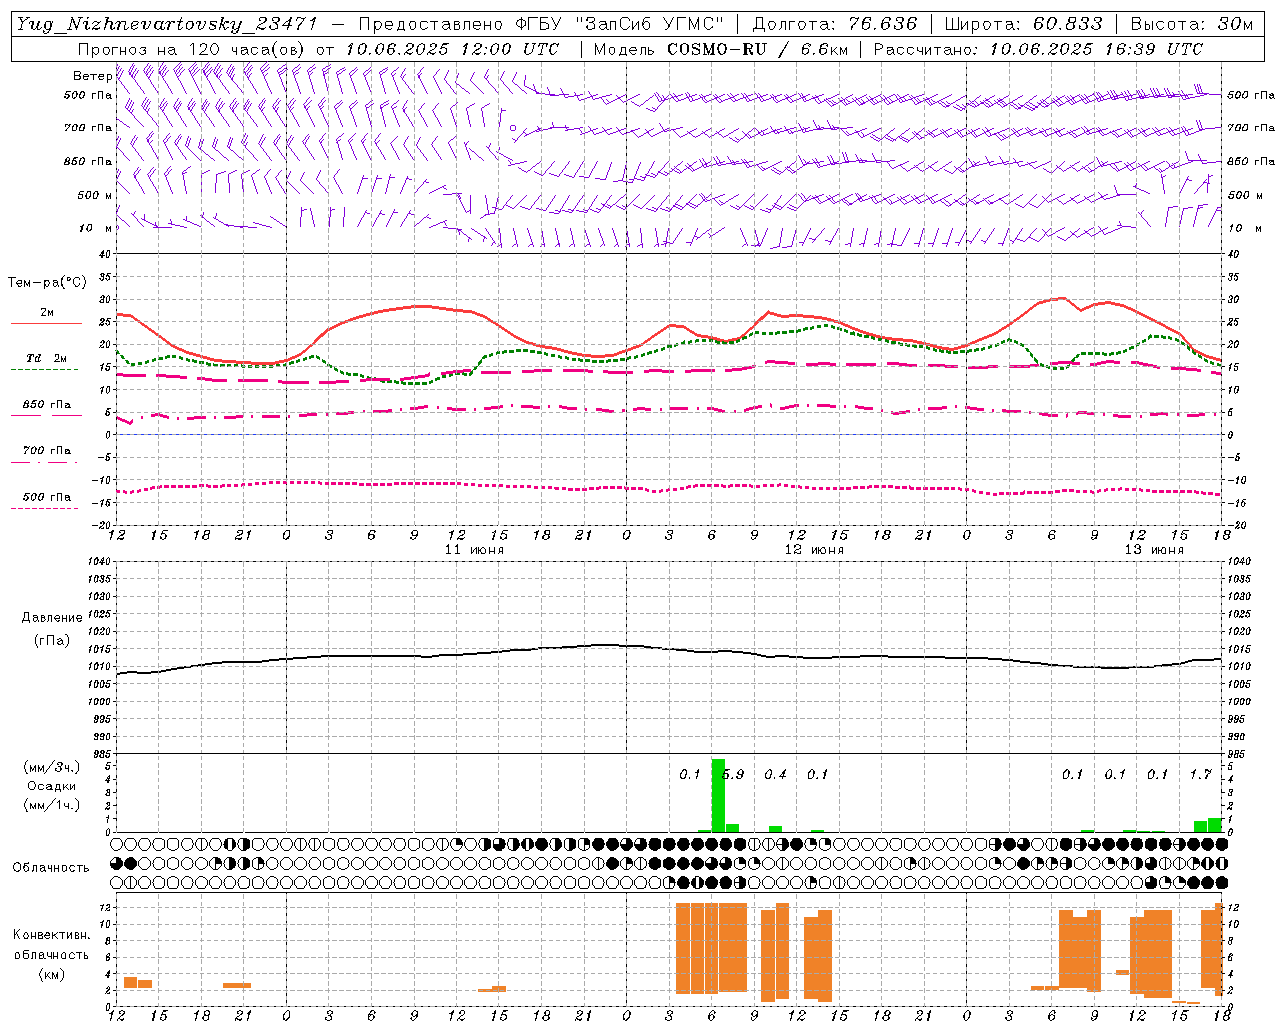Click the Конвективн. convective cloud label

coord(51,935)
